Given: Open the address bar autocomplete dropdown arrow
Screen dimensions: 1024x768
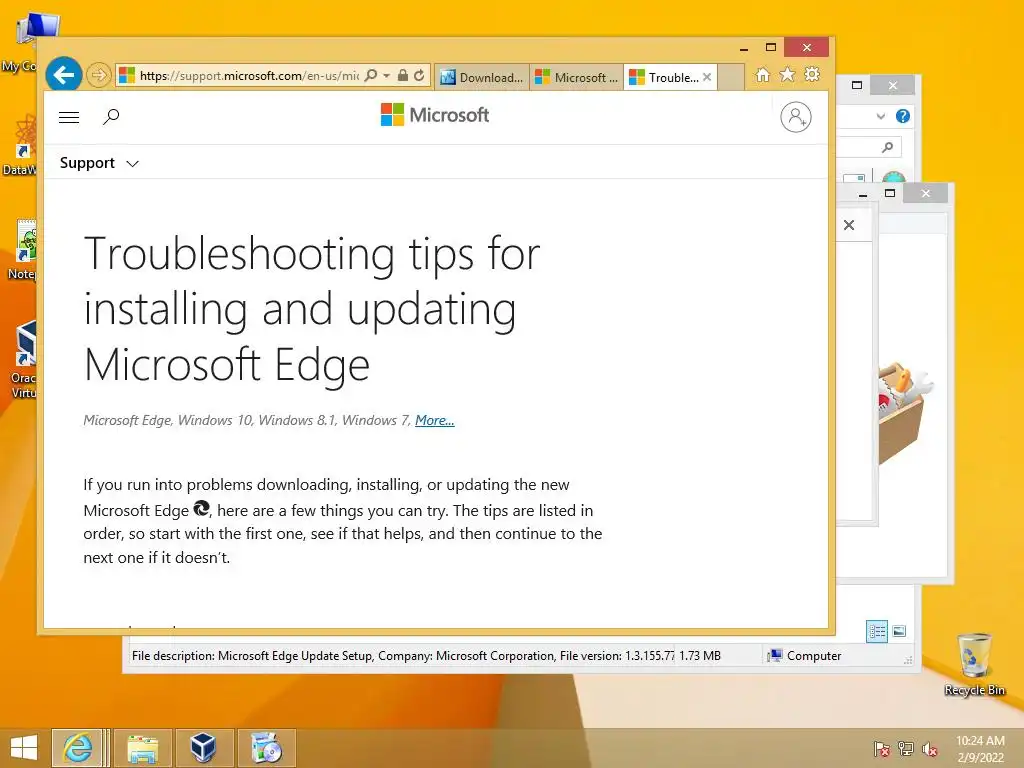Looking at the screenshot, I should [387, 76].
